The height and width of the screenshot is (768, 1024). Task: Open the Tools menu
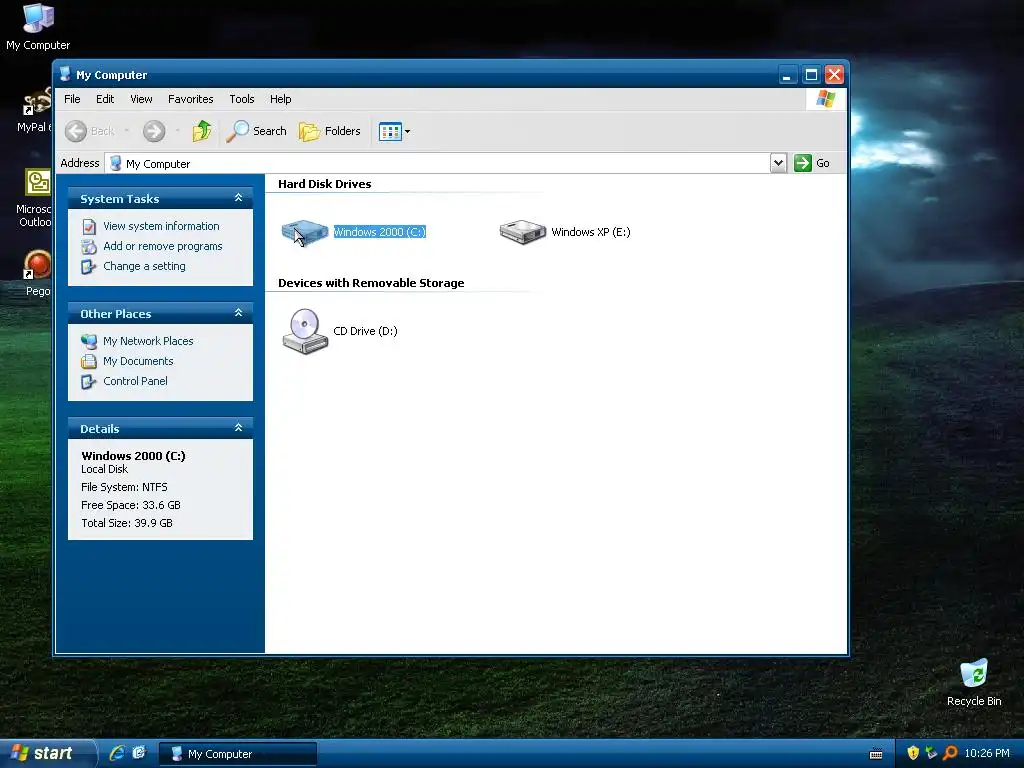coord(242,99)
